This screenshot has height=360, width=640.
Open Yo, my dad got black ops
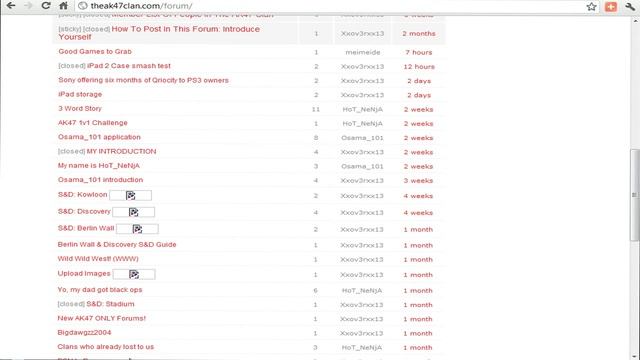pyautogui.click(x=100, y=290)
